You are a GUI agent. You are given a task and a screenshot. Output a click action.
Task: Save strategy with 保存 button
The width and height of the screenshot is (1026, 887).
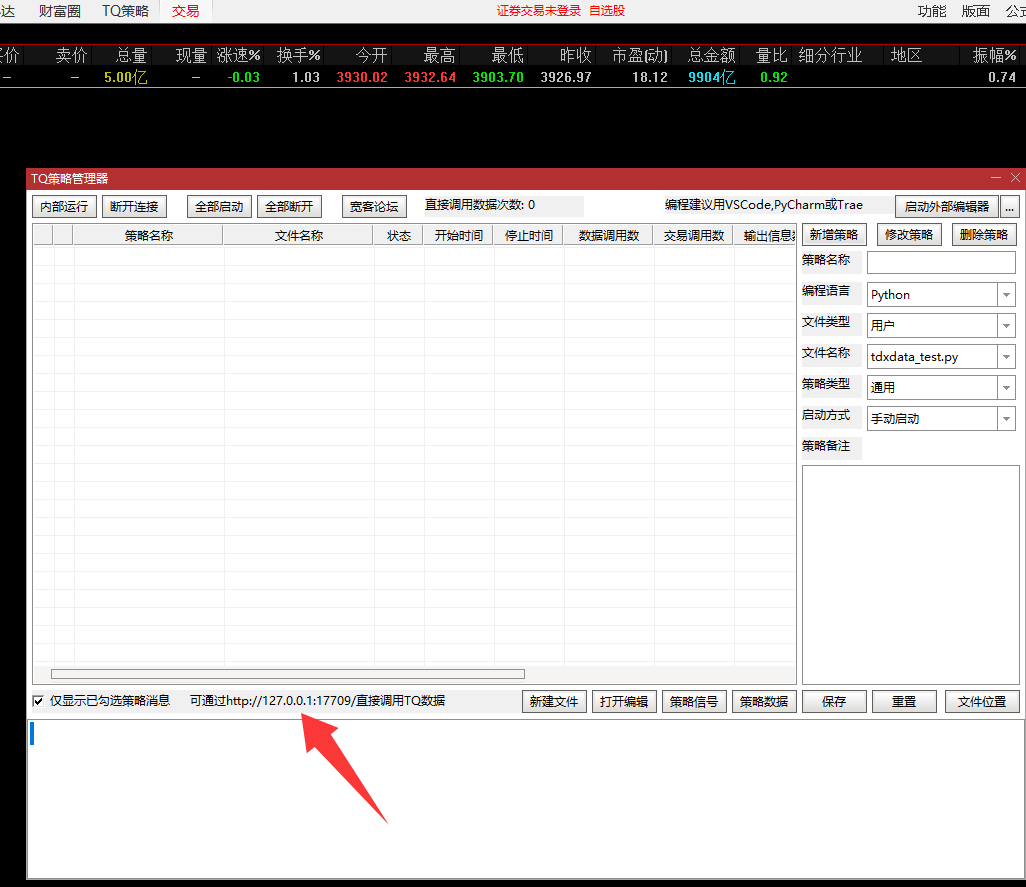pos(834,702)
